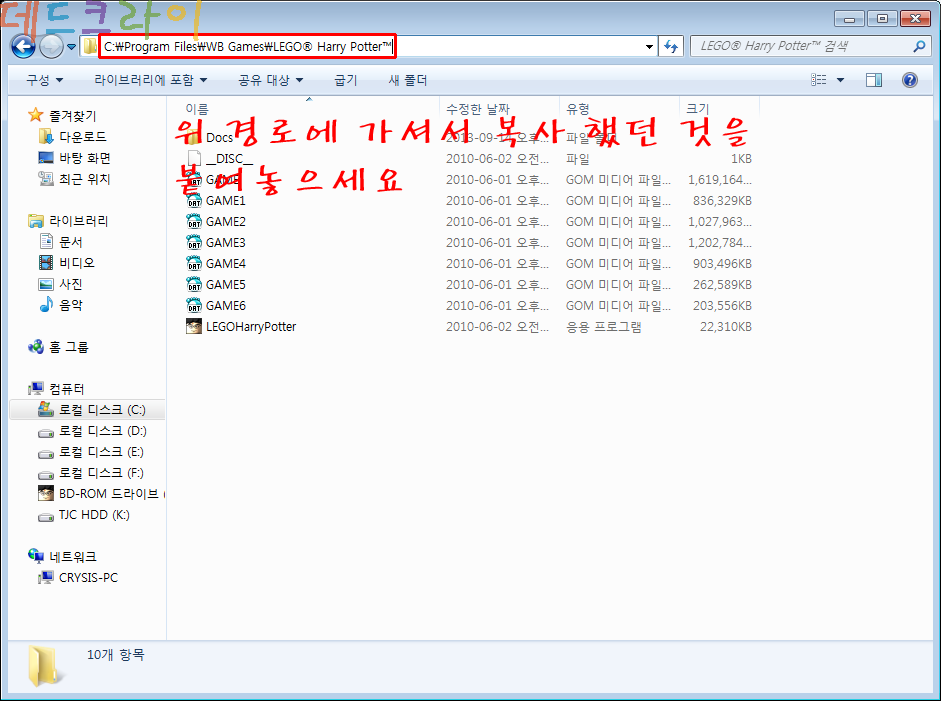Open the 로컬 디스크 (D:) drive icon
Screen dimensions: 941x701
click(x=46, y=432)
